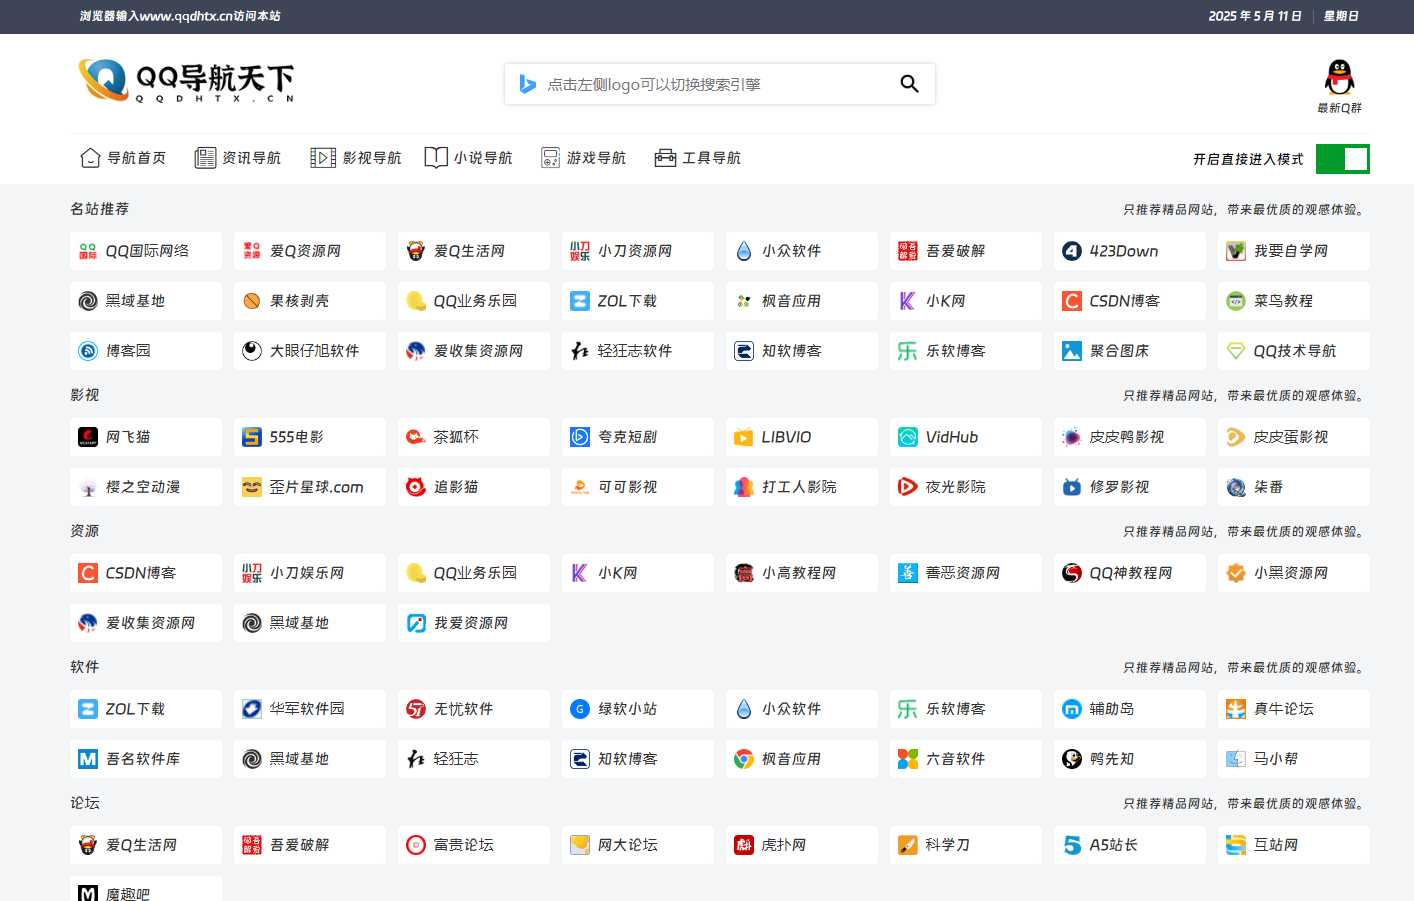Image resolution: width=1414 pixels, height=901 pixels.
Task: Click the 聚合图床 site icon
Action: point(1072,351)
